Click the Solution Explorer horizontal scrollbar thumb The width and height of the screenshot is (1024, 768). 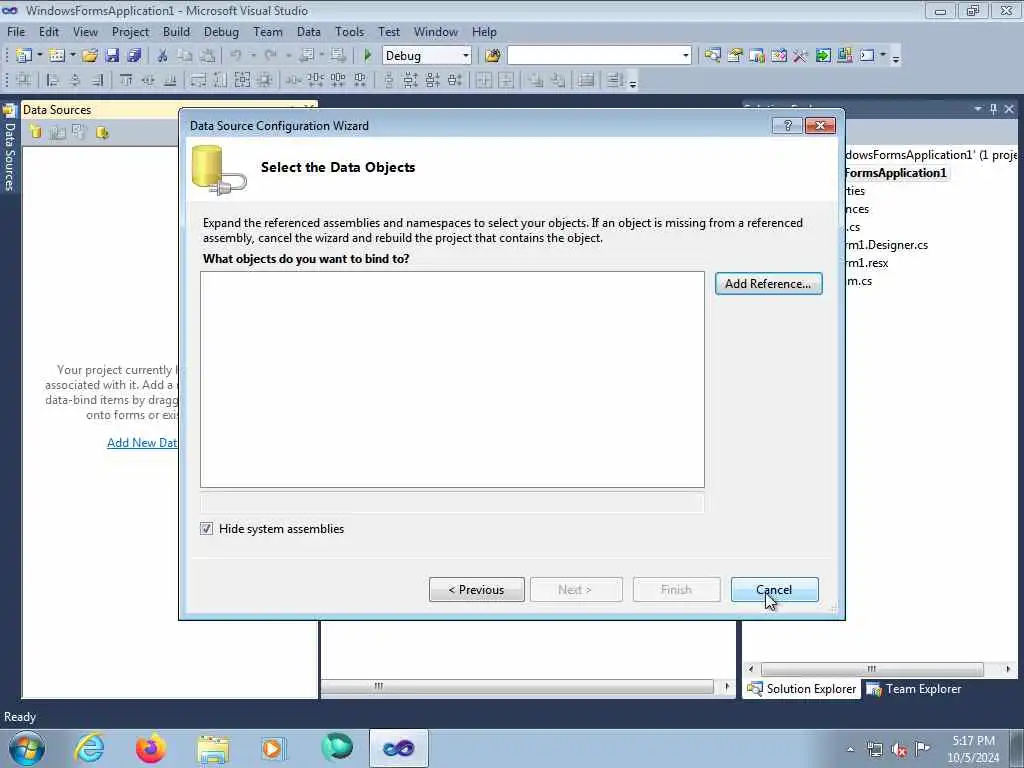click(872, 669)
